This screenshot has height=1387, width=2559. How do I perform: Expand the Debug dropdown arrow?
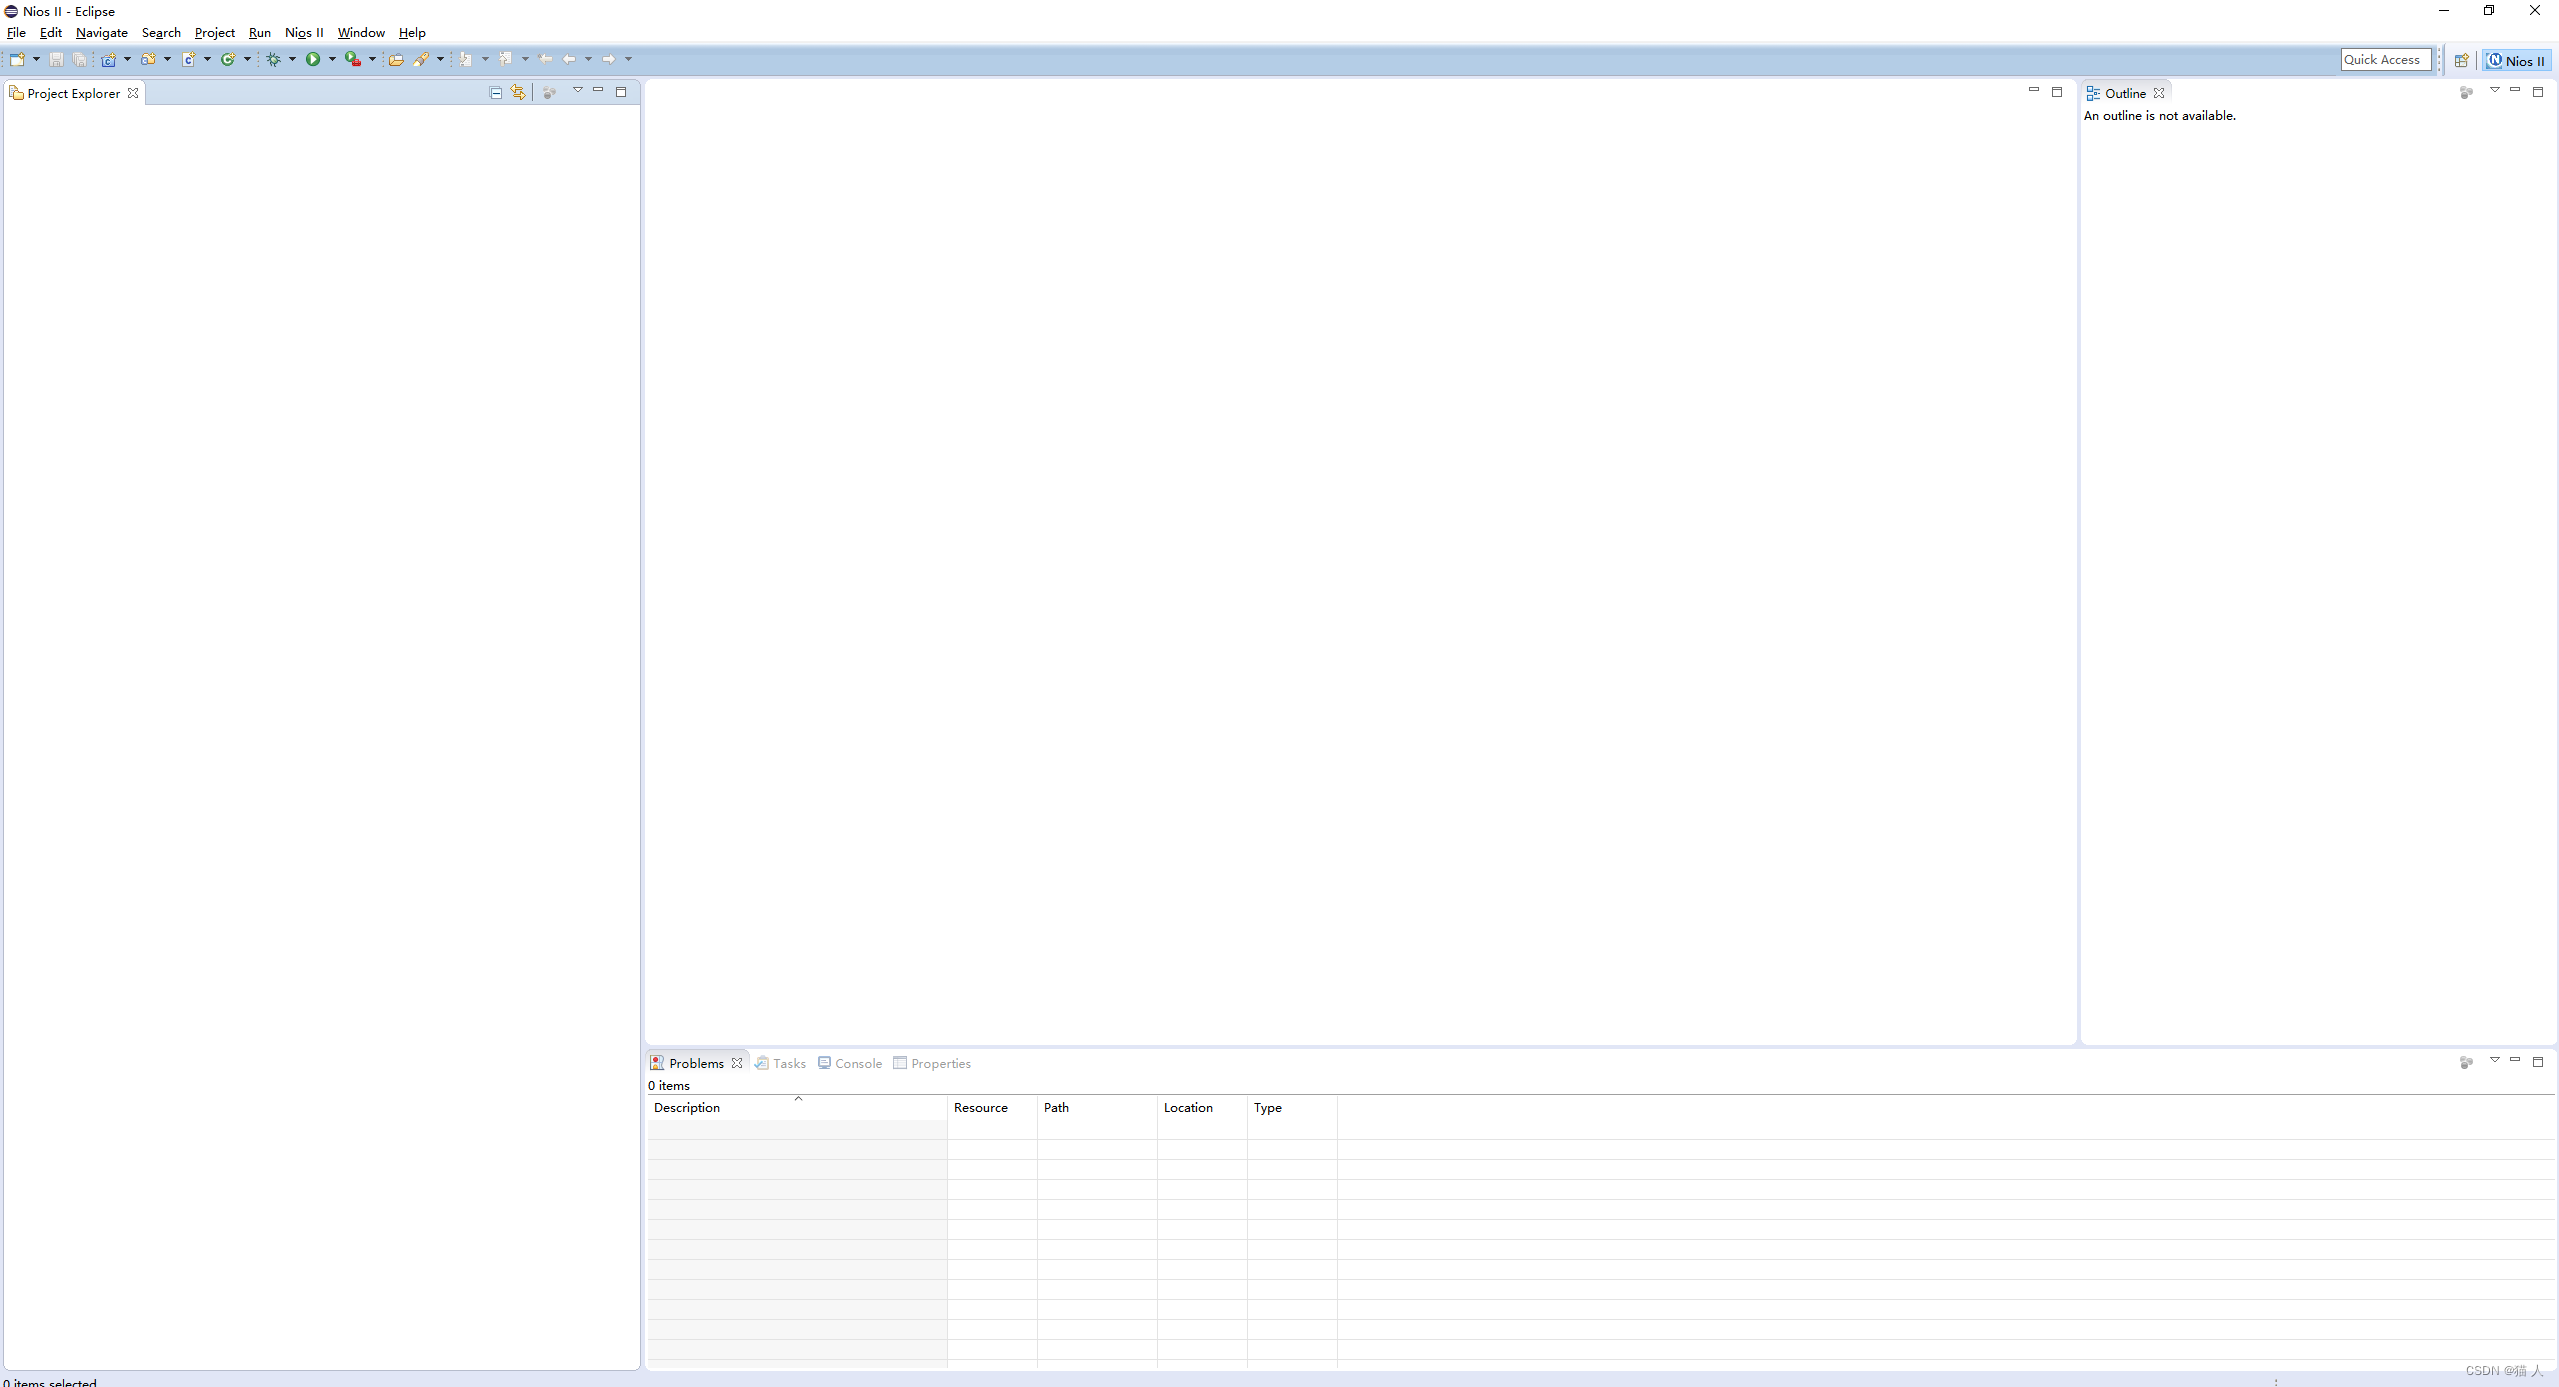coord(292,60)
